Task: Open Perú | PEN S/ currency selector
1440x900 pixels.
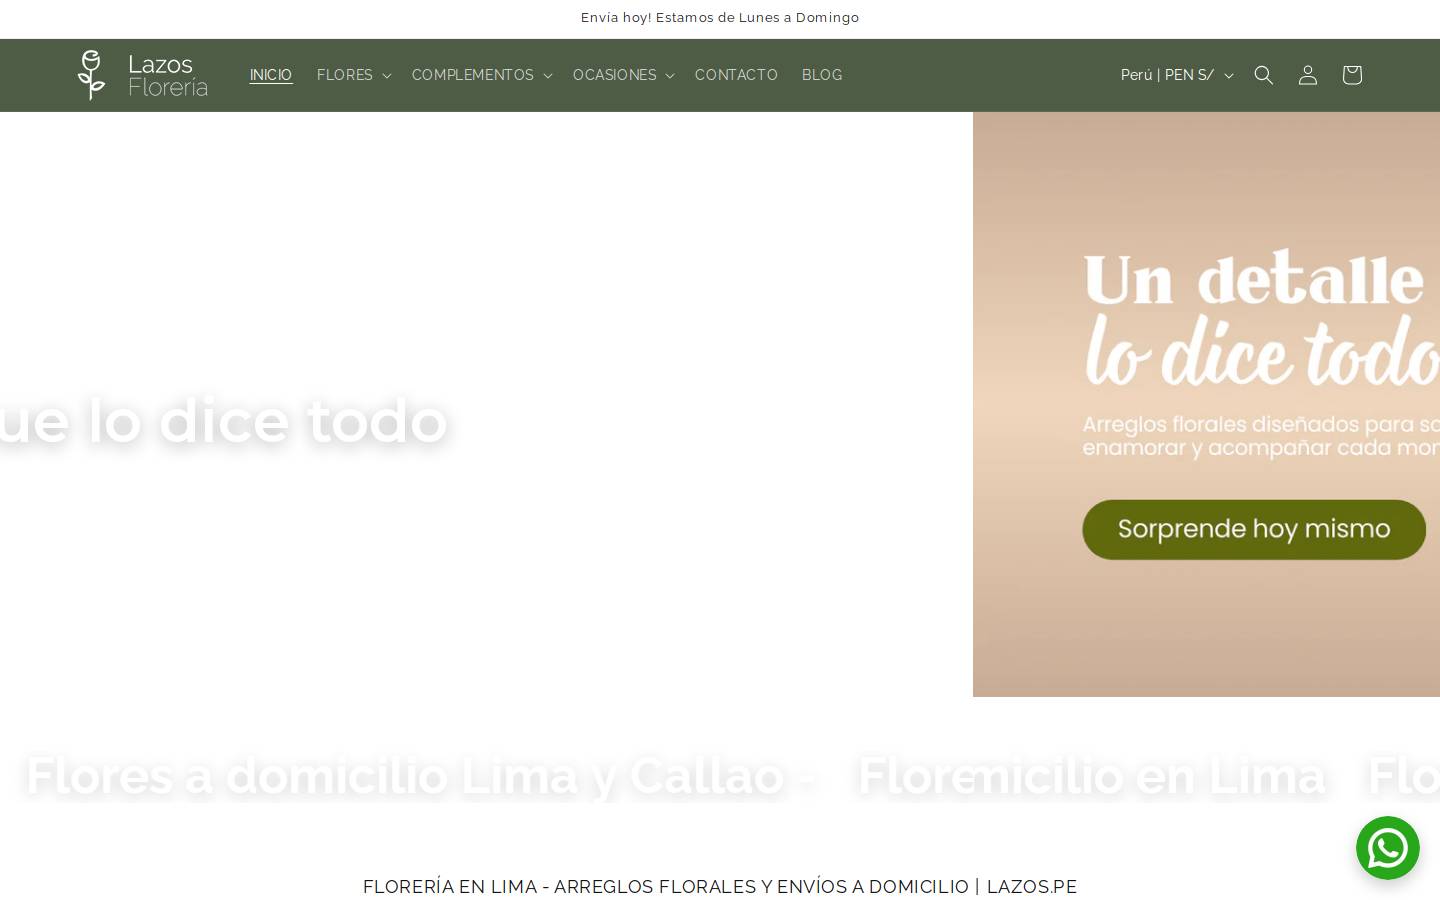Action: click(x=1177, y=75)
